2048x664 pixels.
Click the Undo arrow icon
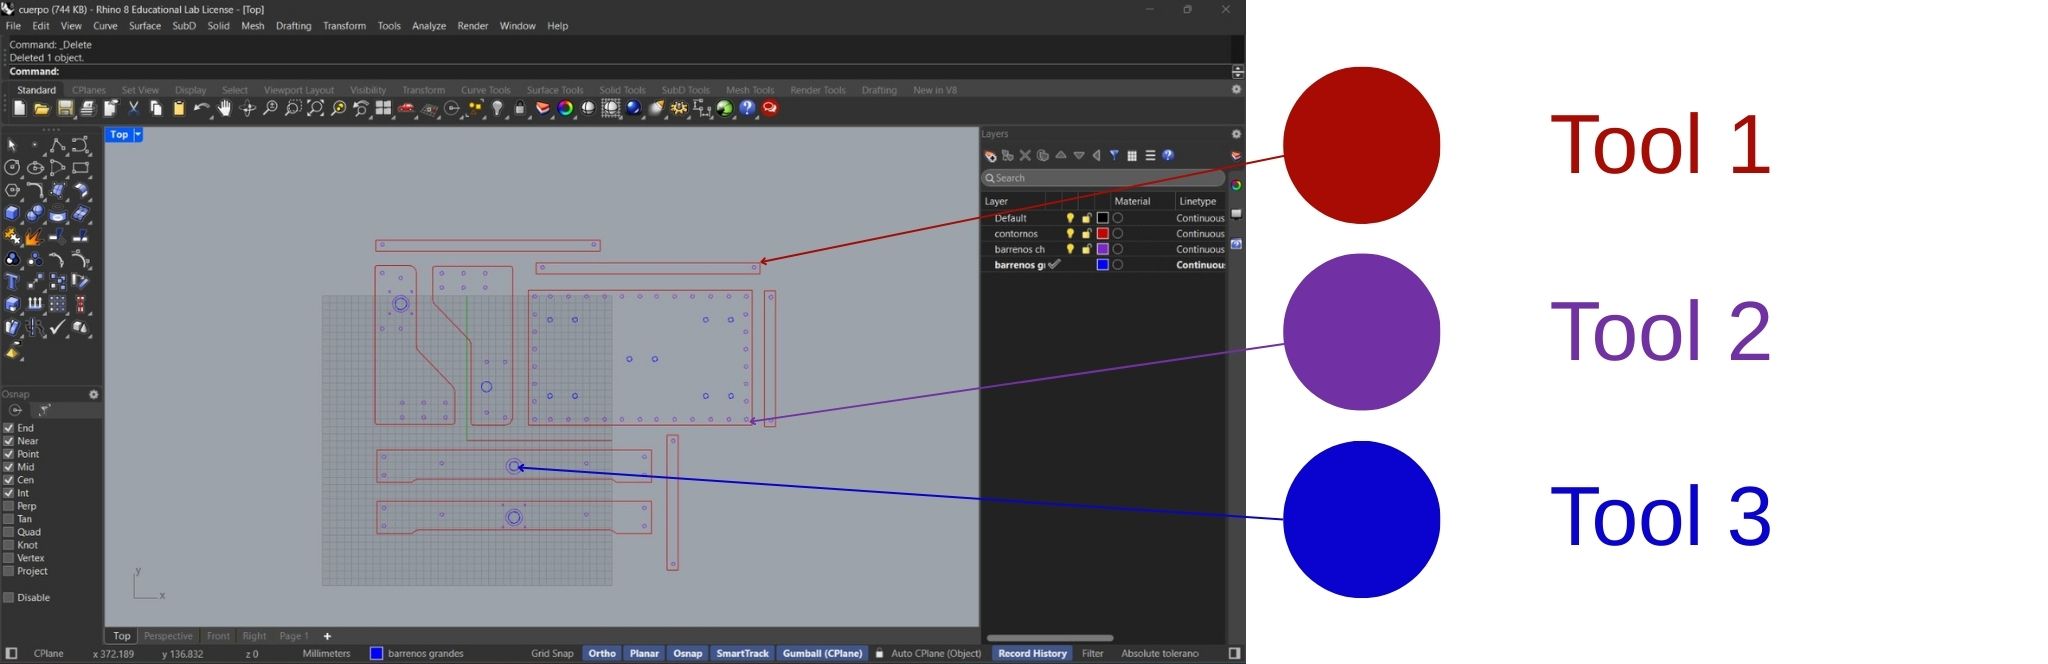point(201,108)
